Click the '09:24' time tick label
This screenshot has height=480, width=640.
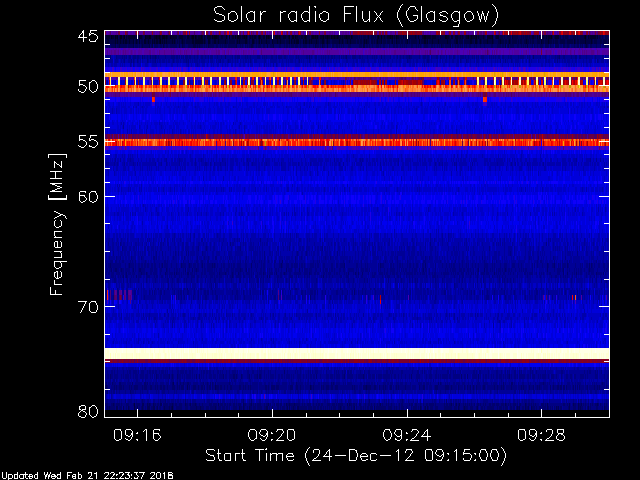click(x=407, y=435)
